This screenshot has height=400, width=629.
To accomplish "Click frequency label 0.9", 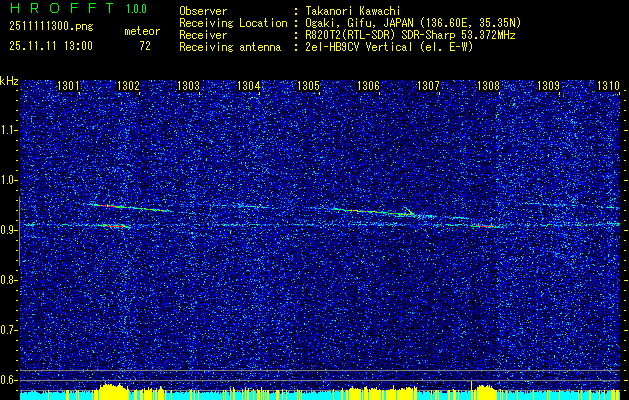I will coord(9,230).
